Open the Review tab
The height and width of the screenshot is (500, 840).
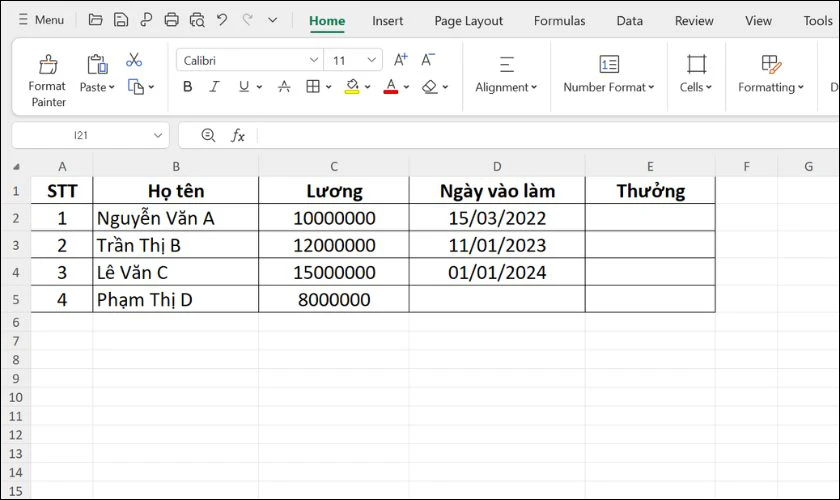point(694,21)
